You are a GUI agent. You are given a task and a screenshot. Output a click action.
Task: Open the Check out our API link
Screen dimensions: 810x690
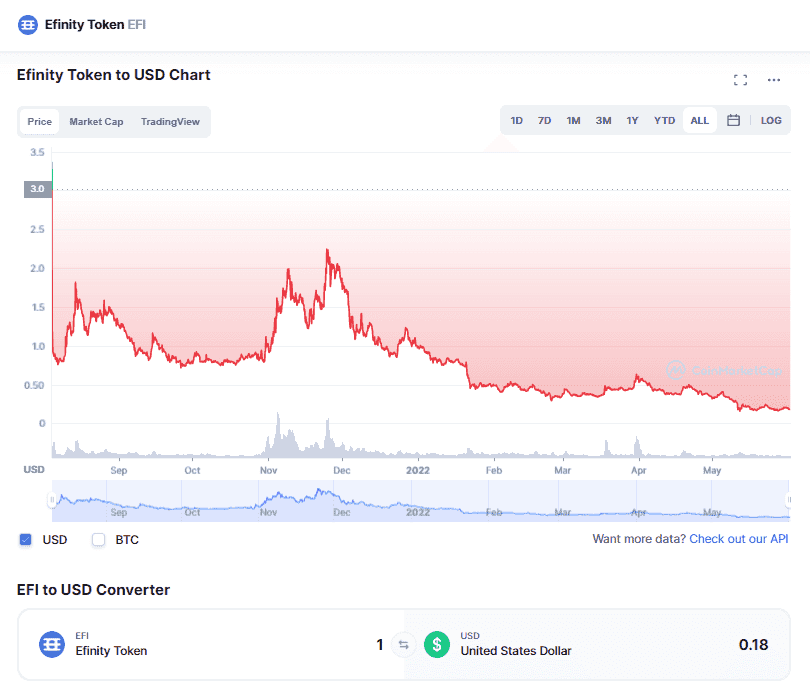point(739,539)
